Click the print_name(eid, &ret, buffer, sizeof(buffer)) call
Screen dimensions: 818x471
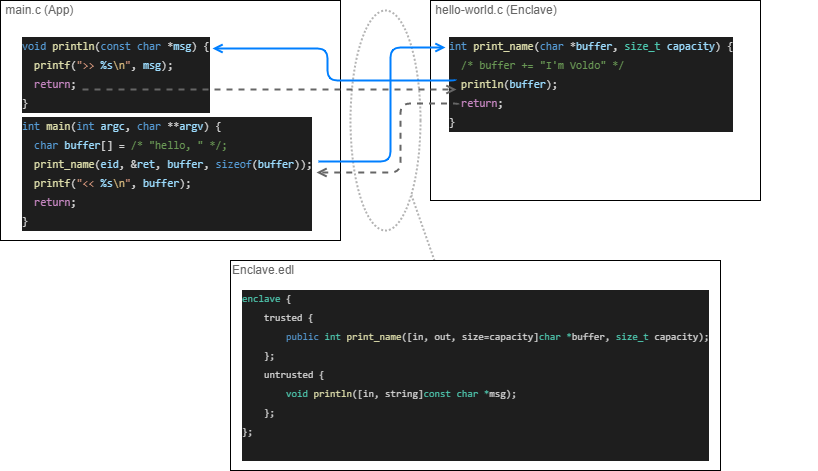point(172,164)
